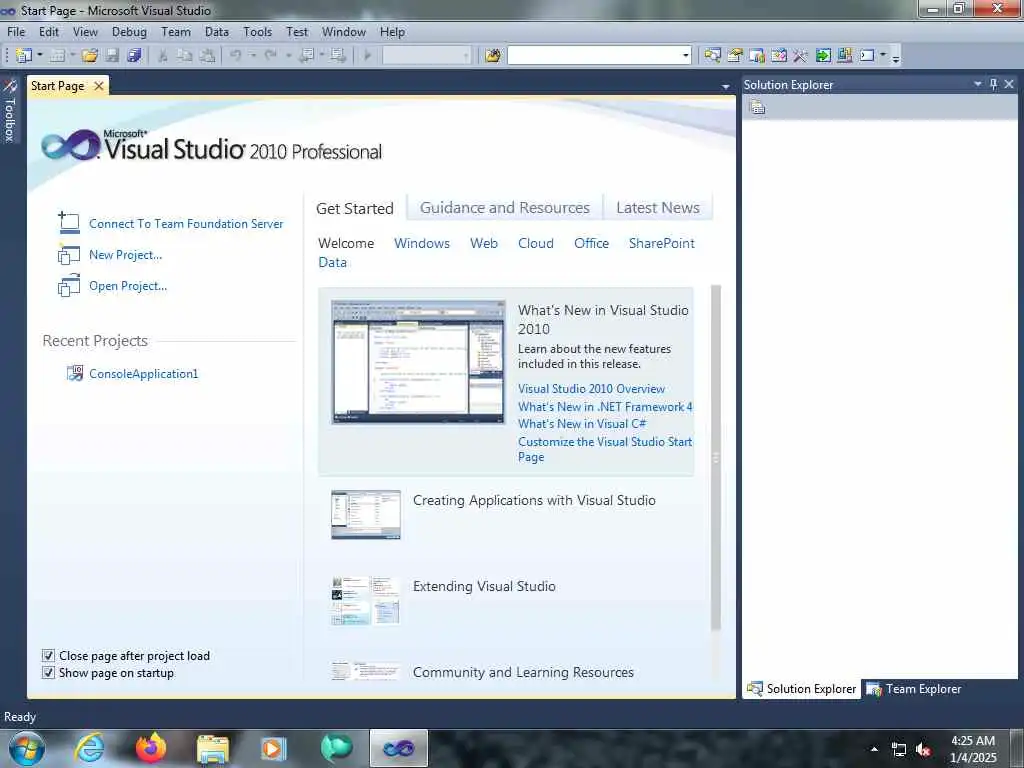Select the Windows category link

[422, 243]
